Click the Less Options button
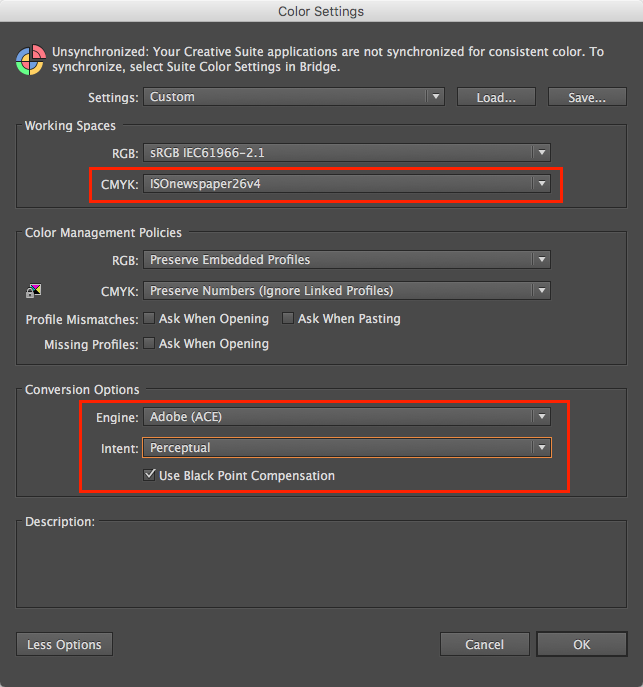This screenshot has height=687, width=643. click(x=64, y=644)
